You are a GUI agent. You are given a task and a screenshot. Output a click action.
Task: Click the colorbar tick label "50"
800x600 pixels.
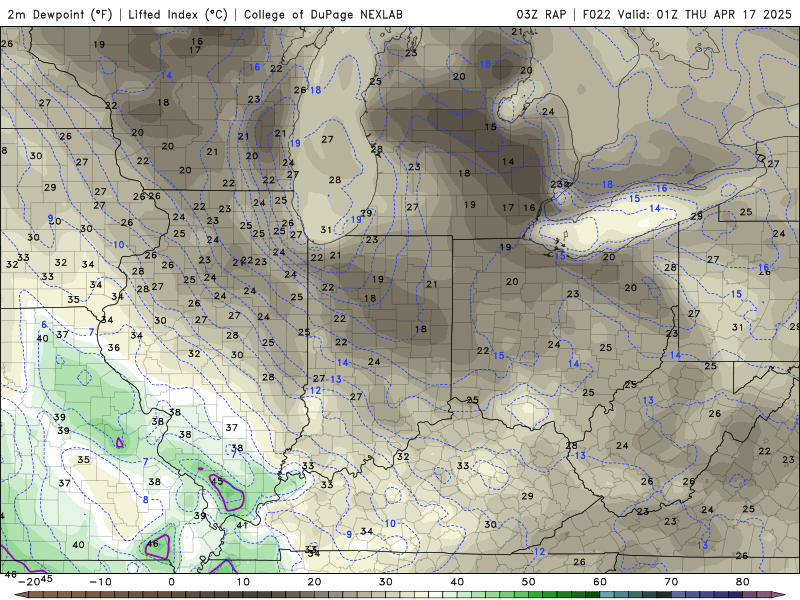click(529, 582)
